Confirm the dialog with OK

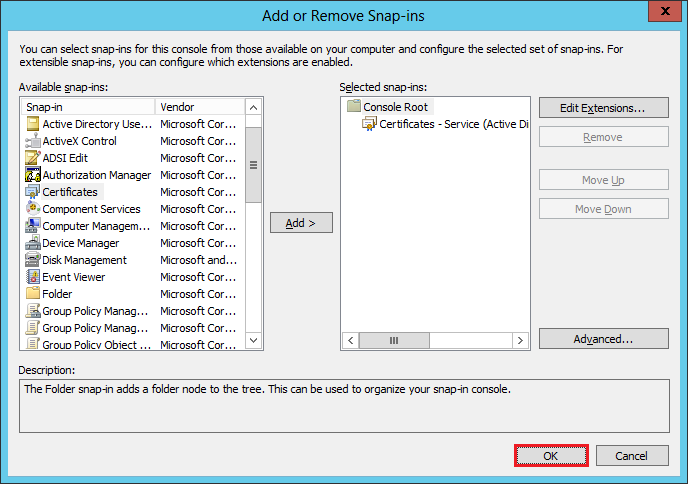pos(550,455)
